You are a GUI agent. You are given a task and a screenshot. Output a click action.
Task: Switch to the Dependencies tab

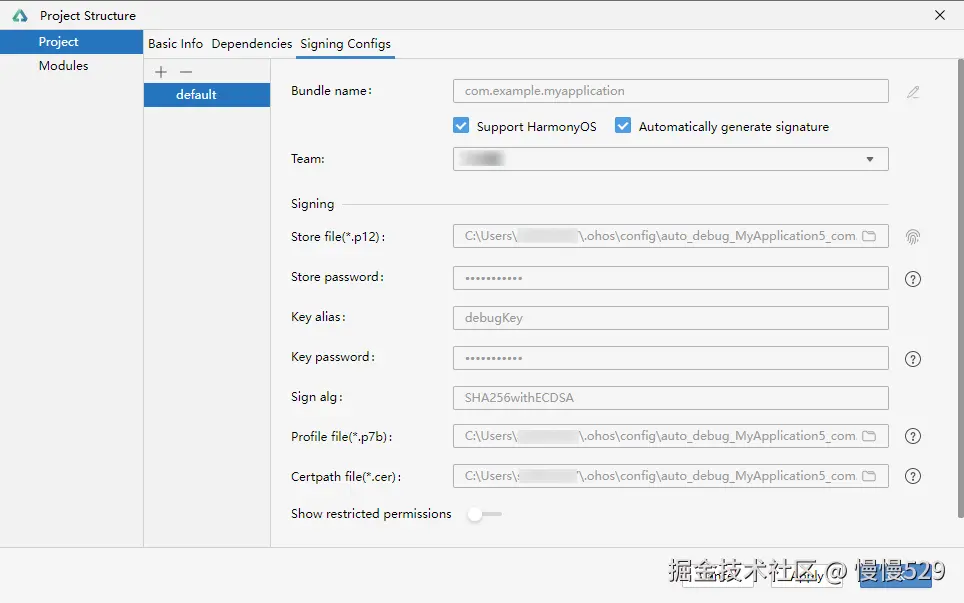[251, 44]
